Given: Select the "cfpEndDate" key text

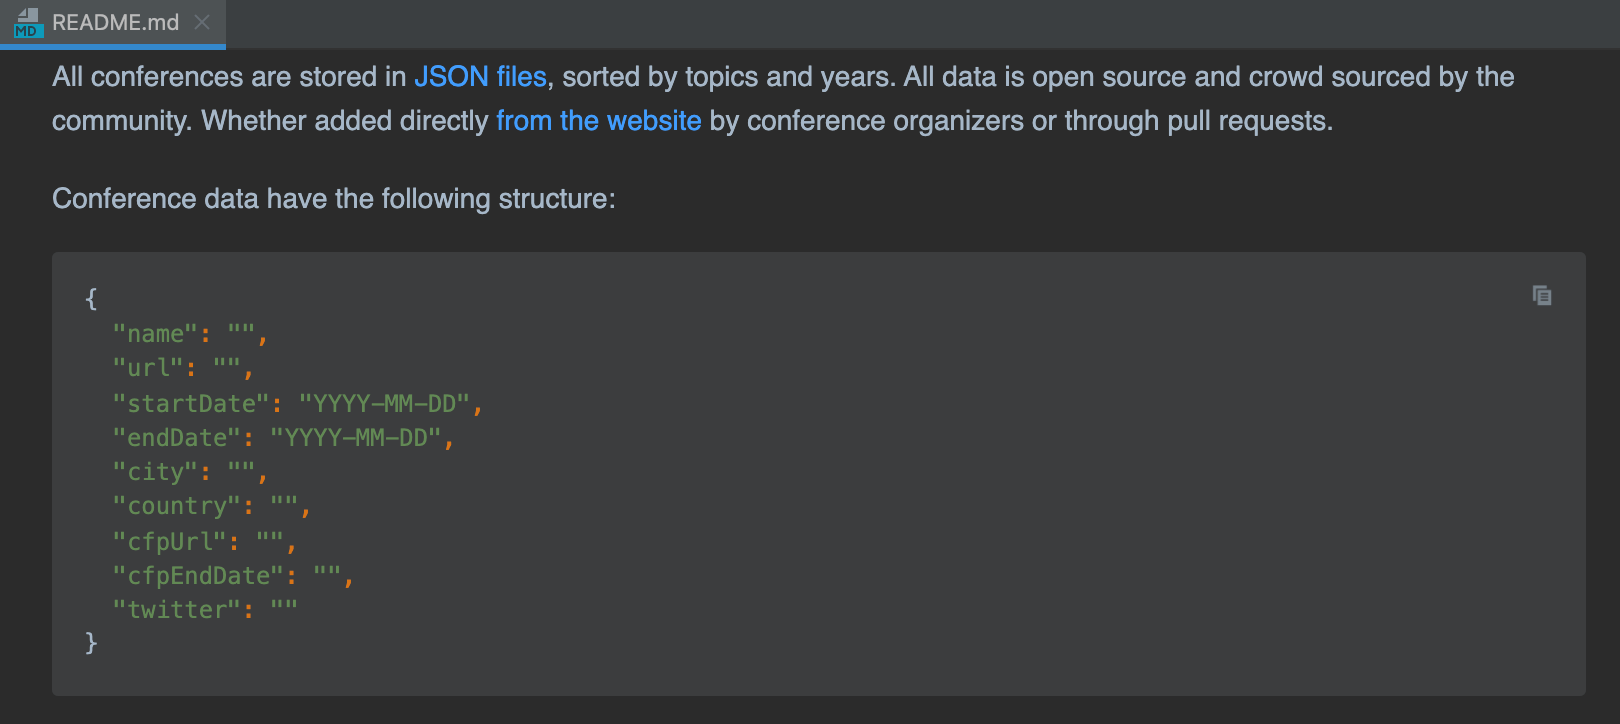Looking at the screenshot, I should tap(198, 576).
